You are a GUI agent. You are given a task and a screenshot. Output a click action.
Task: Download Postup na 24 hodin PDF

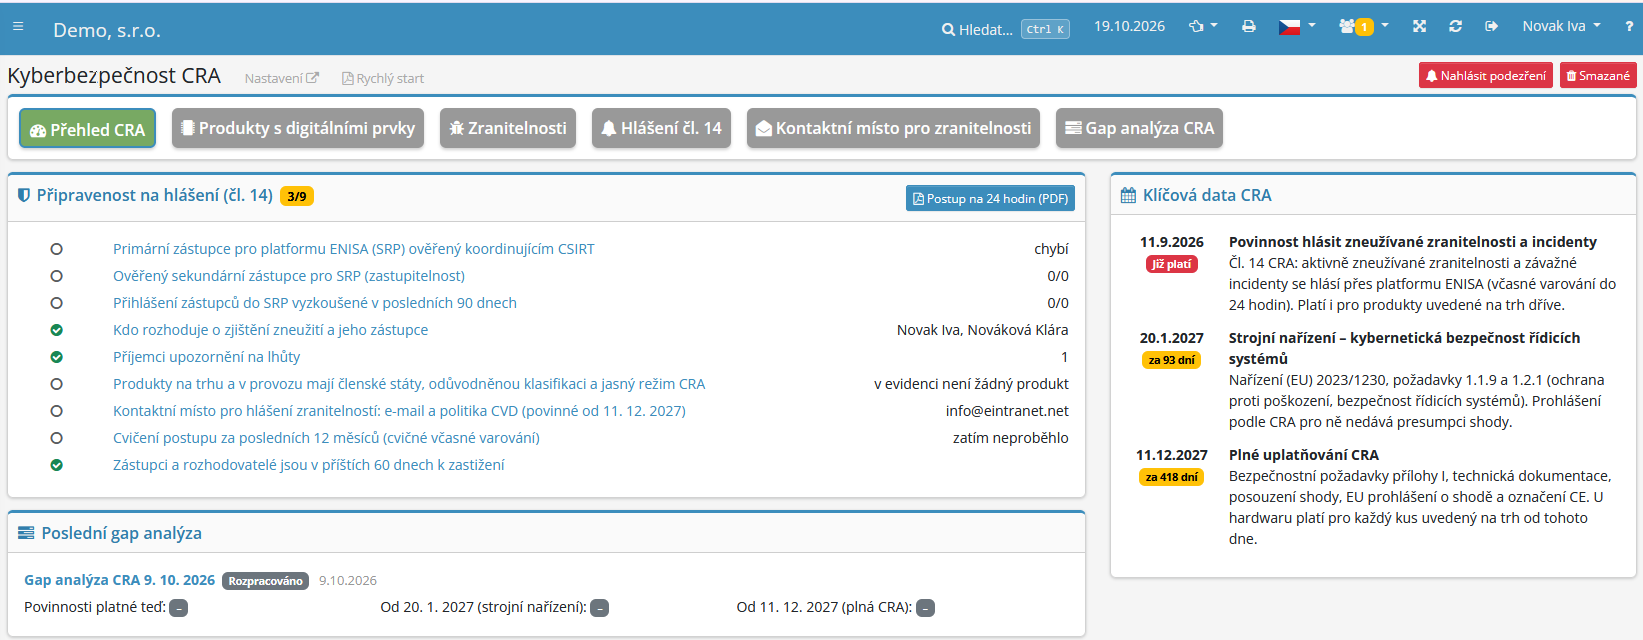pyautogui.click(x=990, y=198)
